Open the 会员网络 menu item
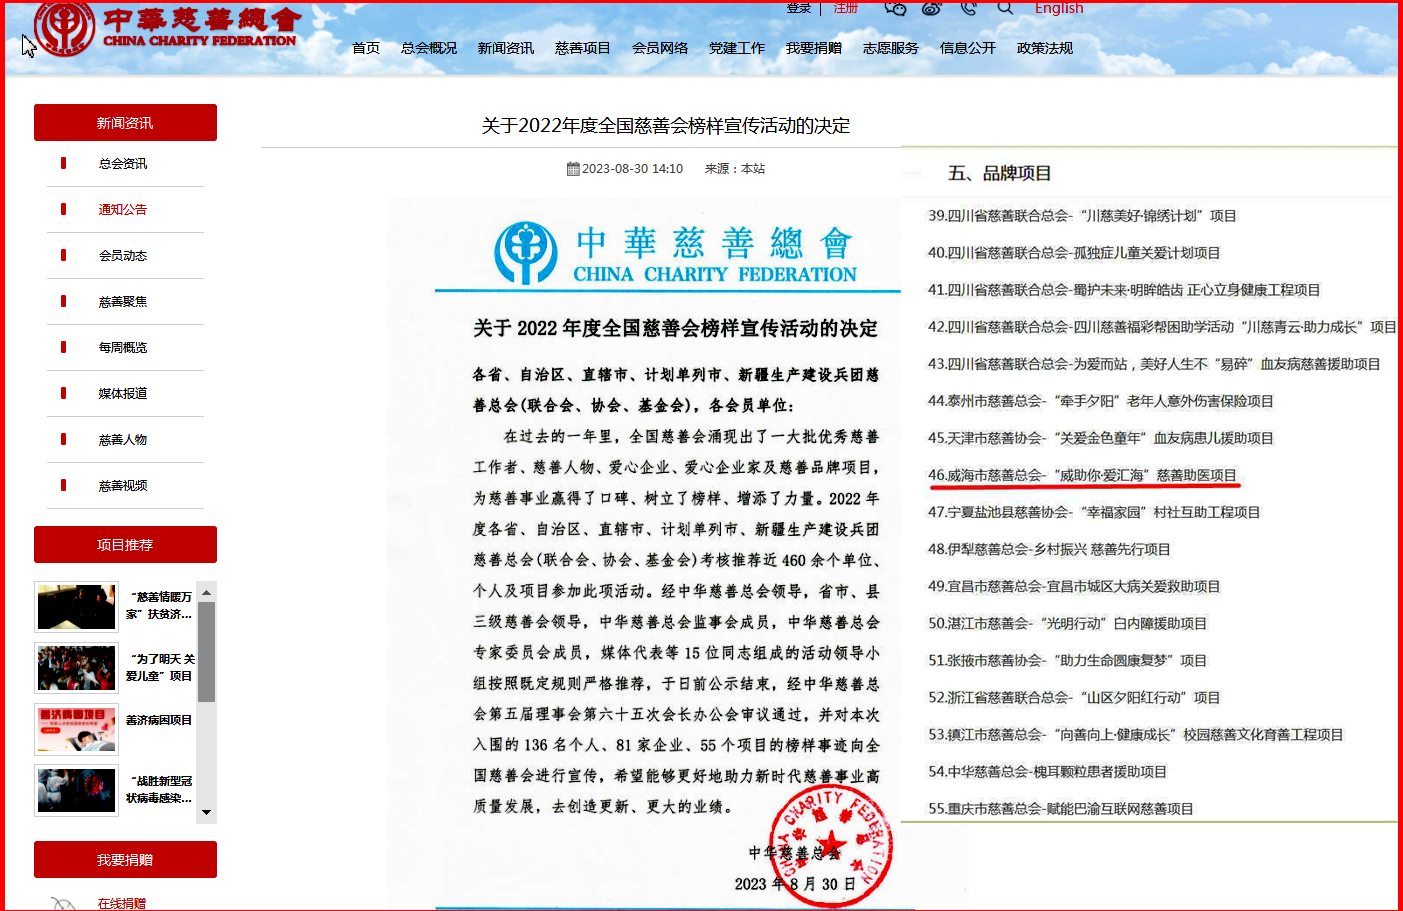 [x=660, y=48]
